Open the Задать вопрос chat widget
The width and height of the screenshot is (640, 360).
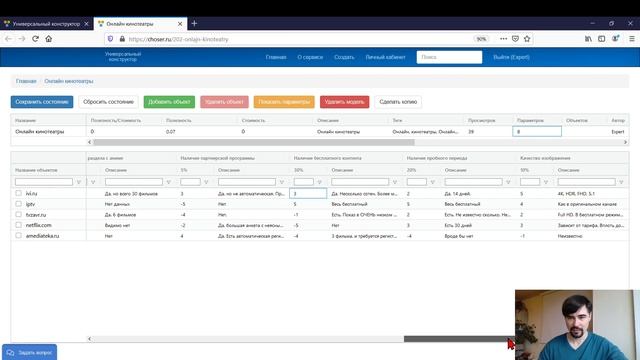click(29, 352)
